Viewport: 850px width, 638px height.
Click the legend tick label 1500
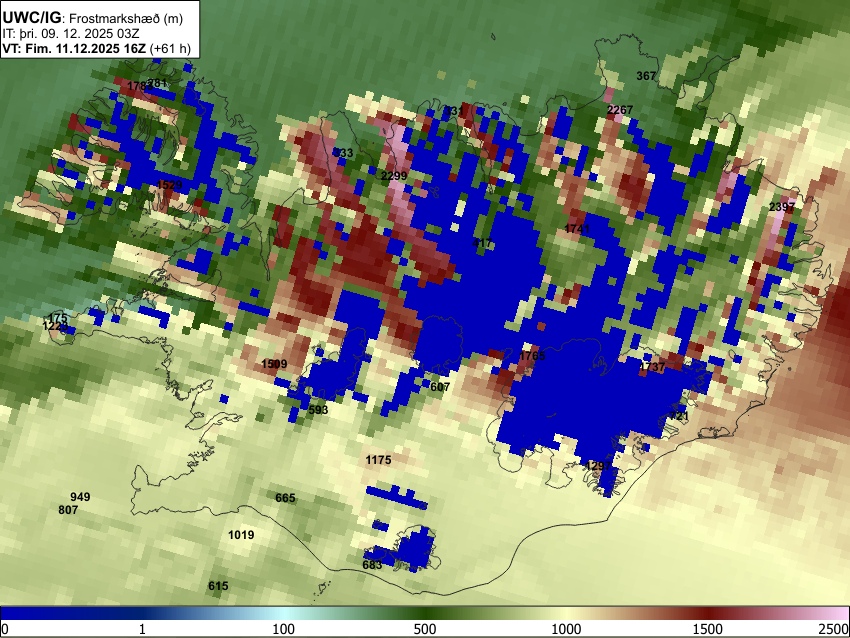pos(708,629)
